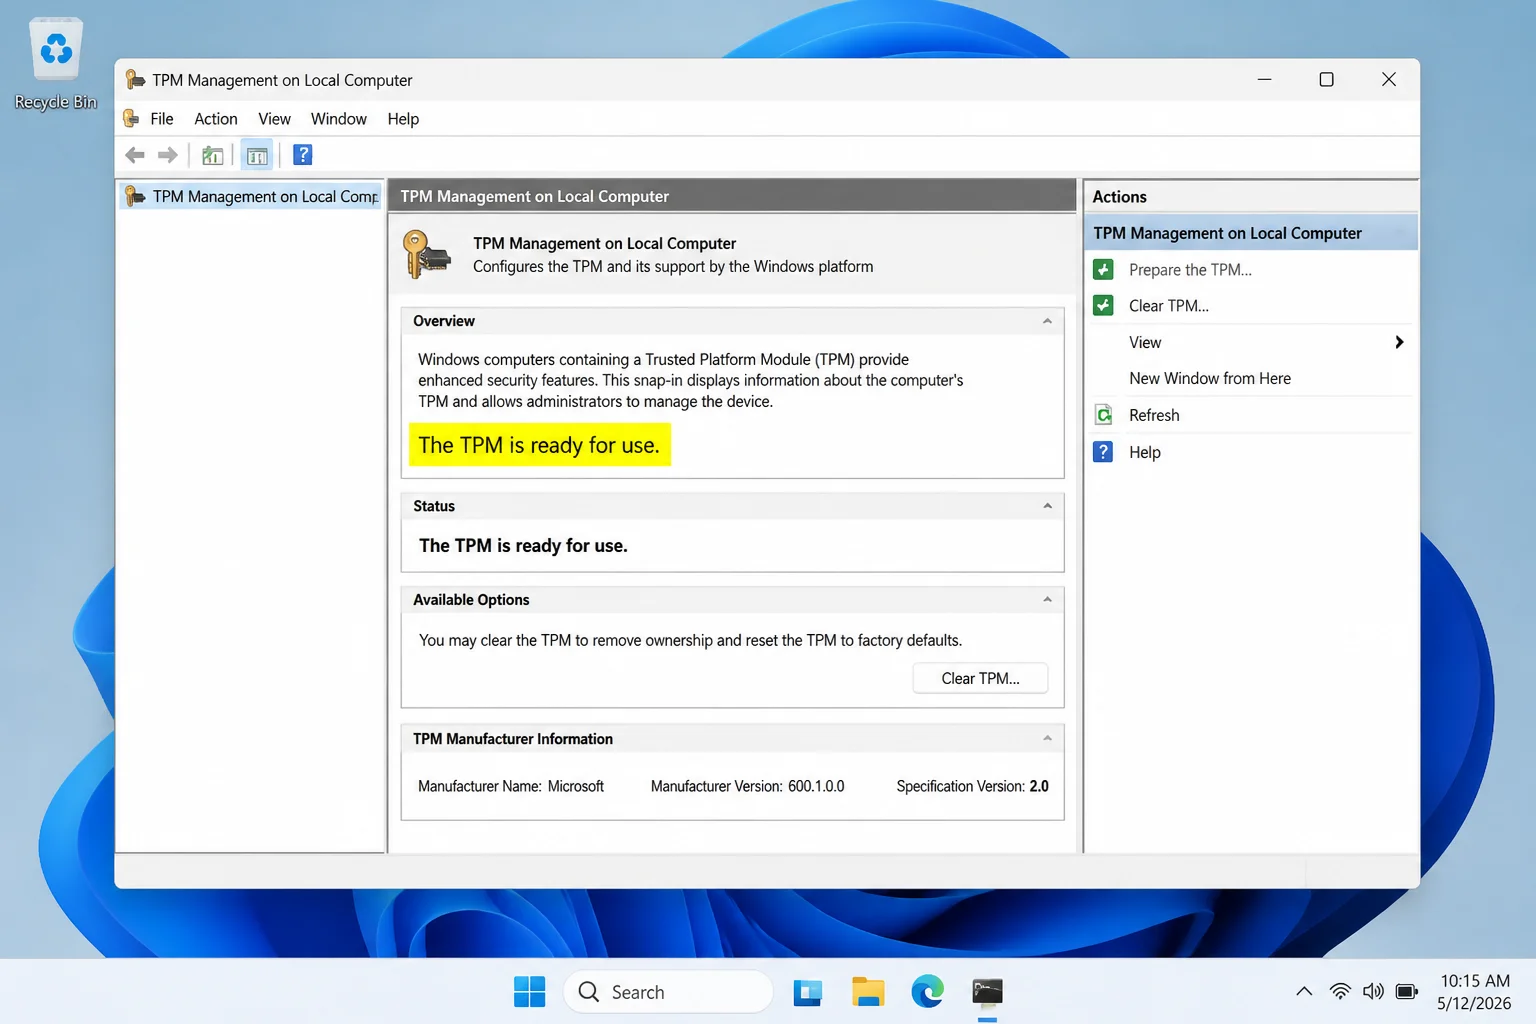Open File Explorer from the taskbar
This screenshot has width=1536, height=1024.
pos(868,992)
